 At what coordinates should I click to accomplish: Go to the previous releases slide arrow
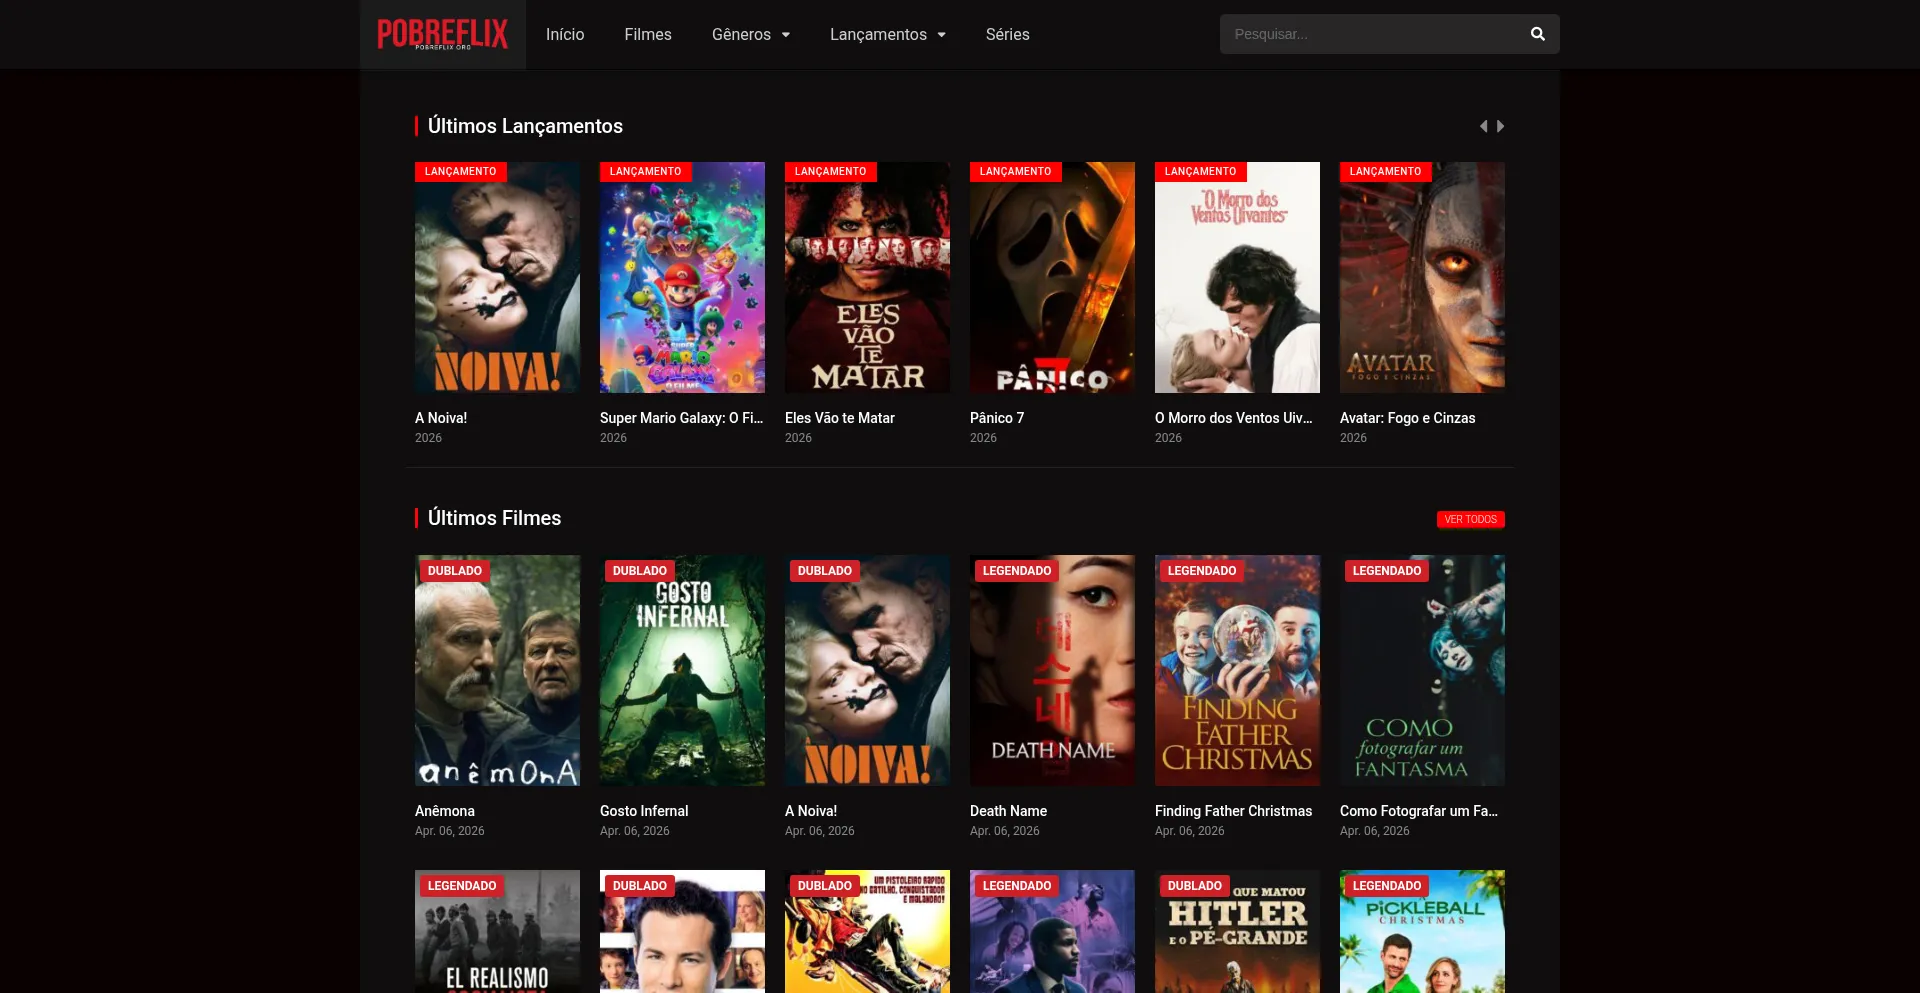pyautogui.click(x=1484, y=126)
